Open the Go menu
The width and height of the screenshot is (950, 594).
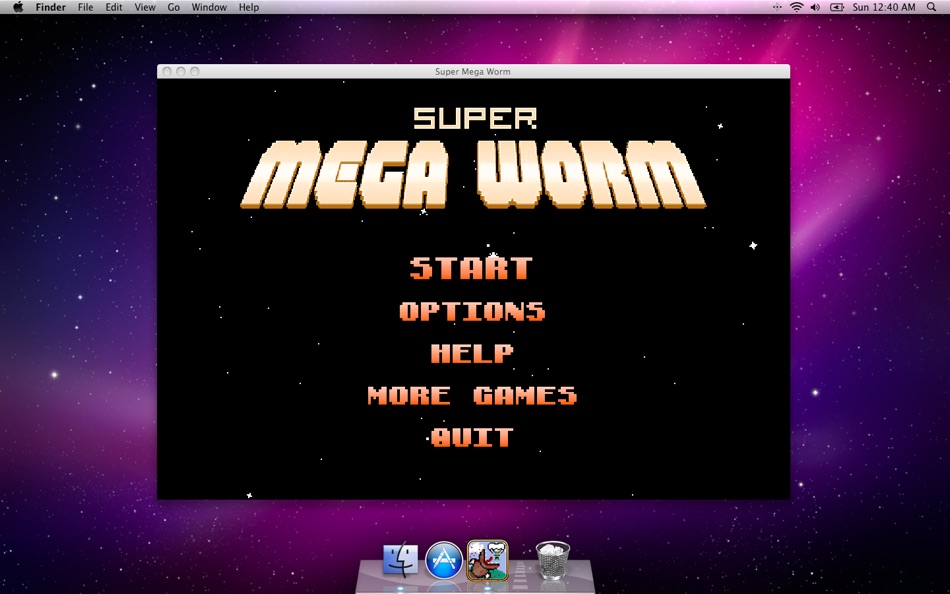174,7
